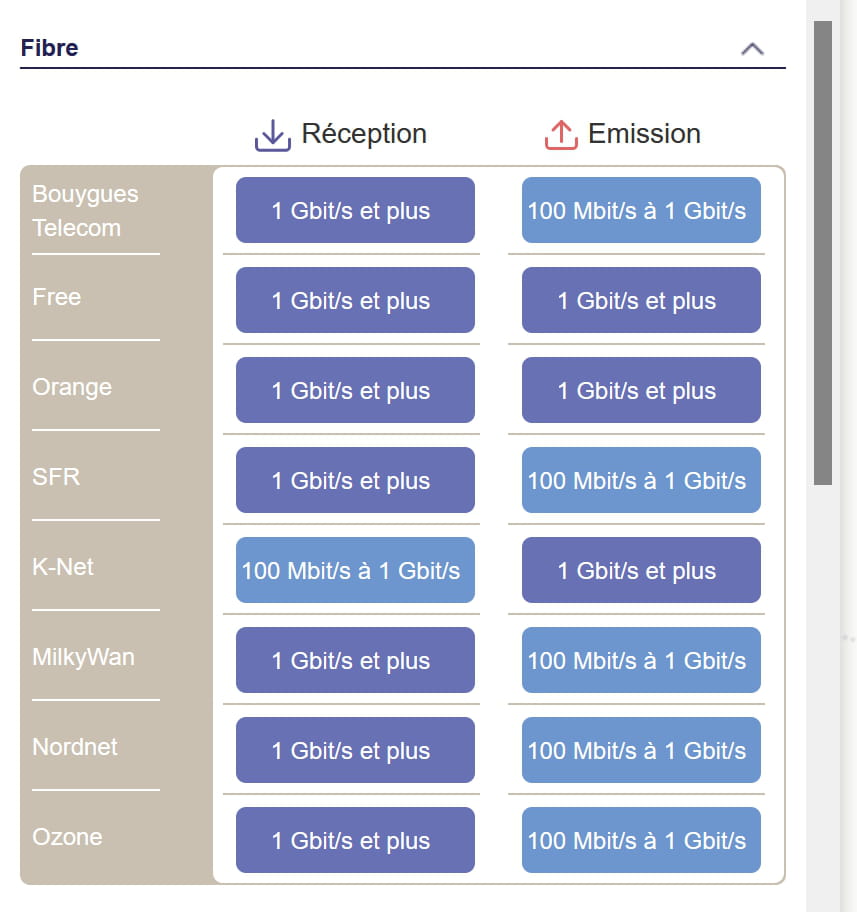This screenshot has width=857, height=912.
Task: Click the Emission upload icon
Action: click(x=561, y=135)
